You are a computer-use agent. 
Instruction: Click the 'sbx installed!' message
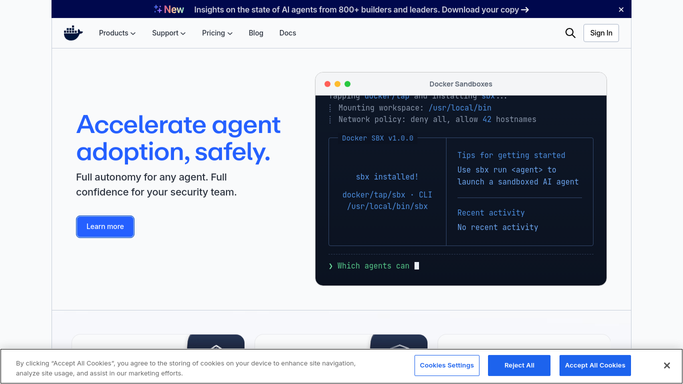coord(387,177)
